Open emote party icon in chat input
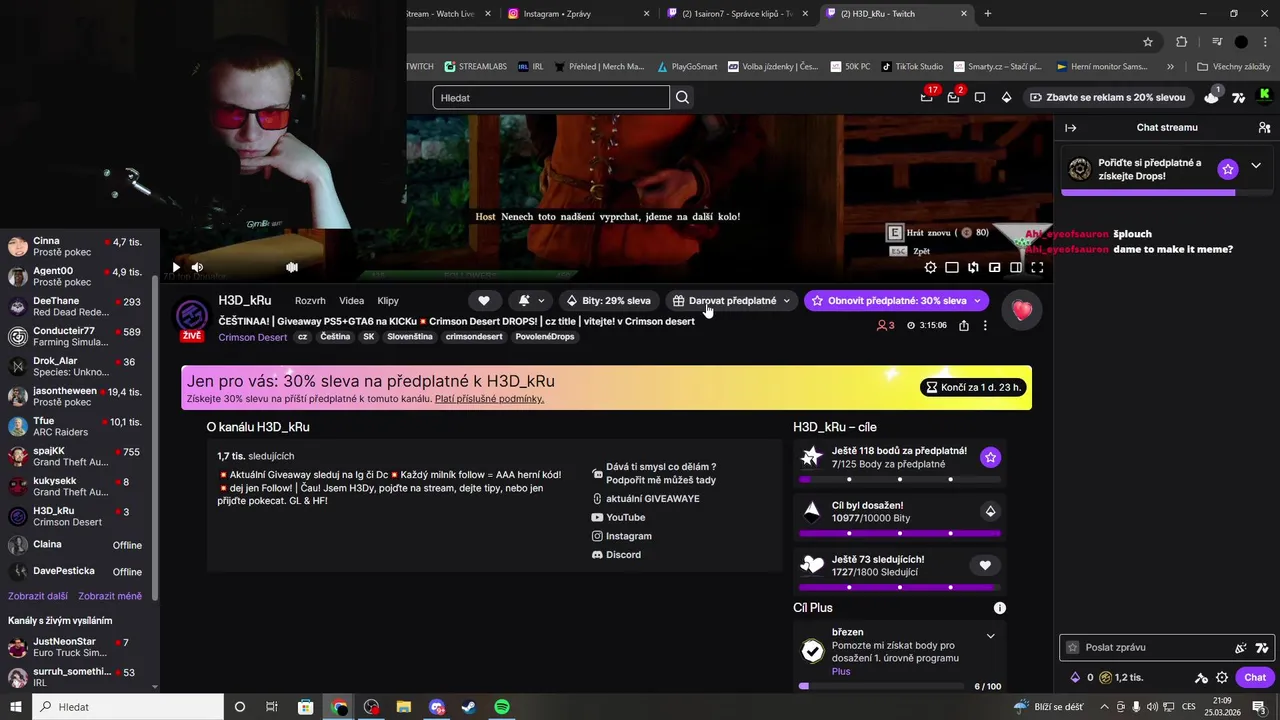The width and height of the screenshot is (1280, 720). click(1240, 648)
